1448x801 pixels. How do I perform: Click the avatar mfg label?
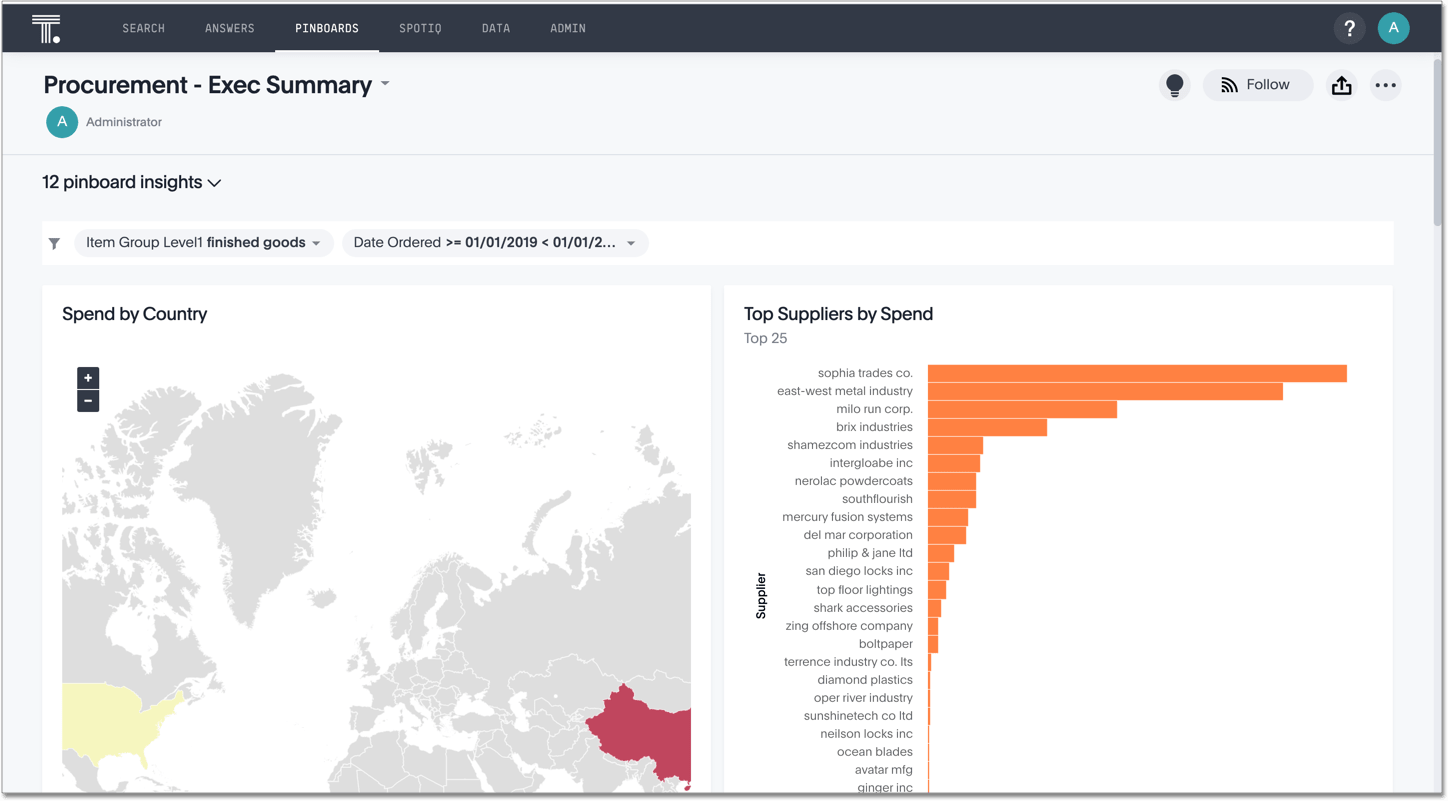(883, 770)
